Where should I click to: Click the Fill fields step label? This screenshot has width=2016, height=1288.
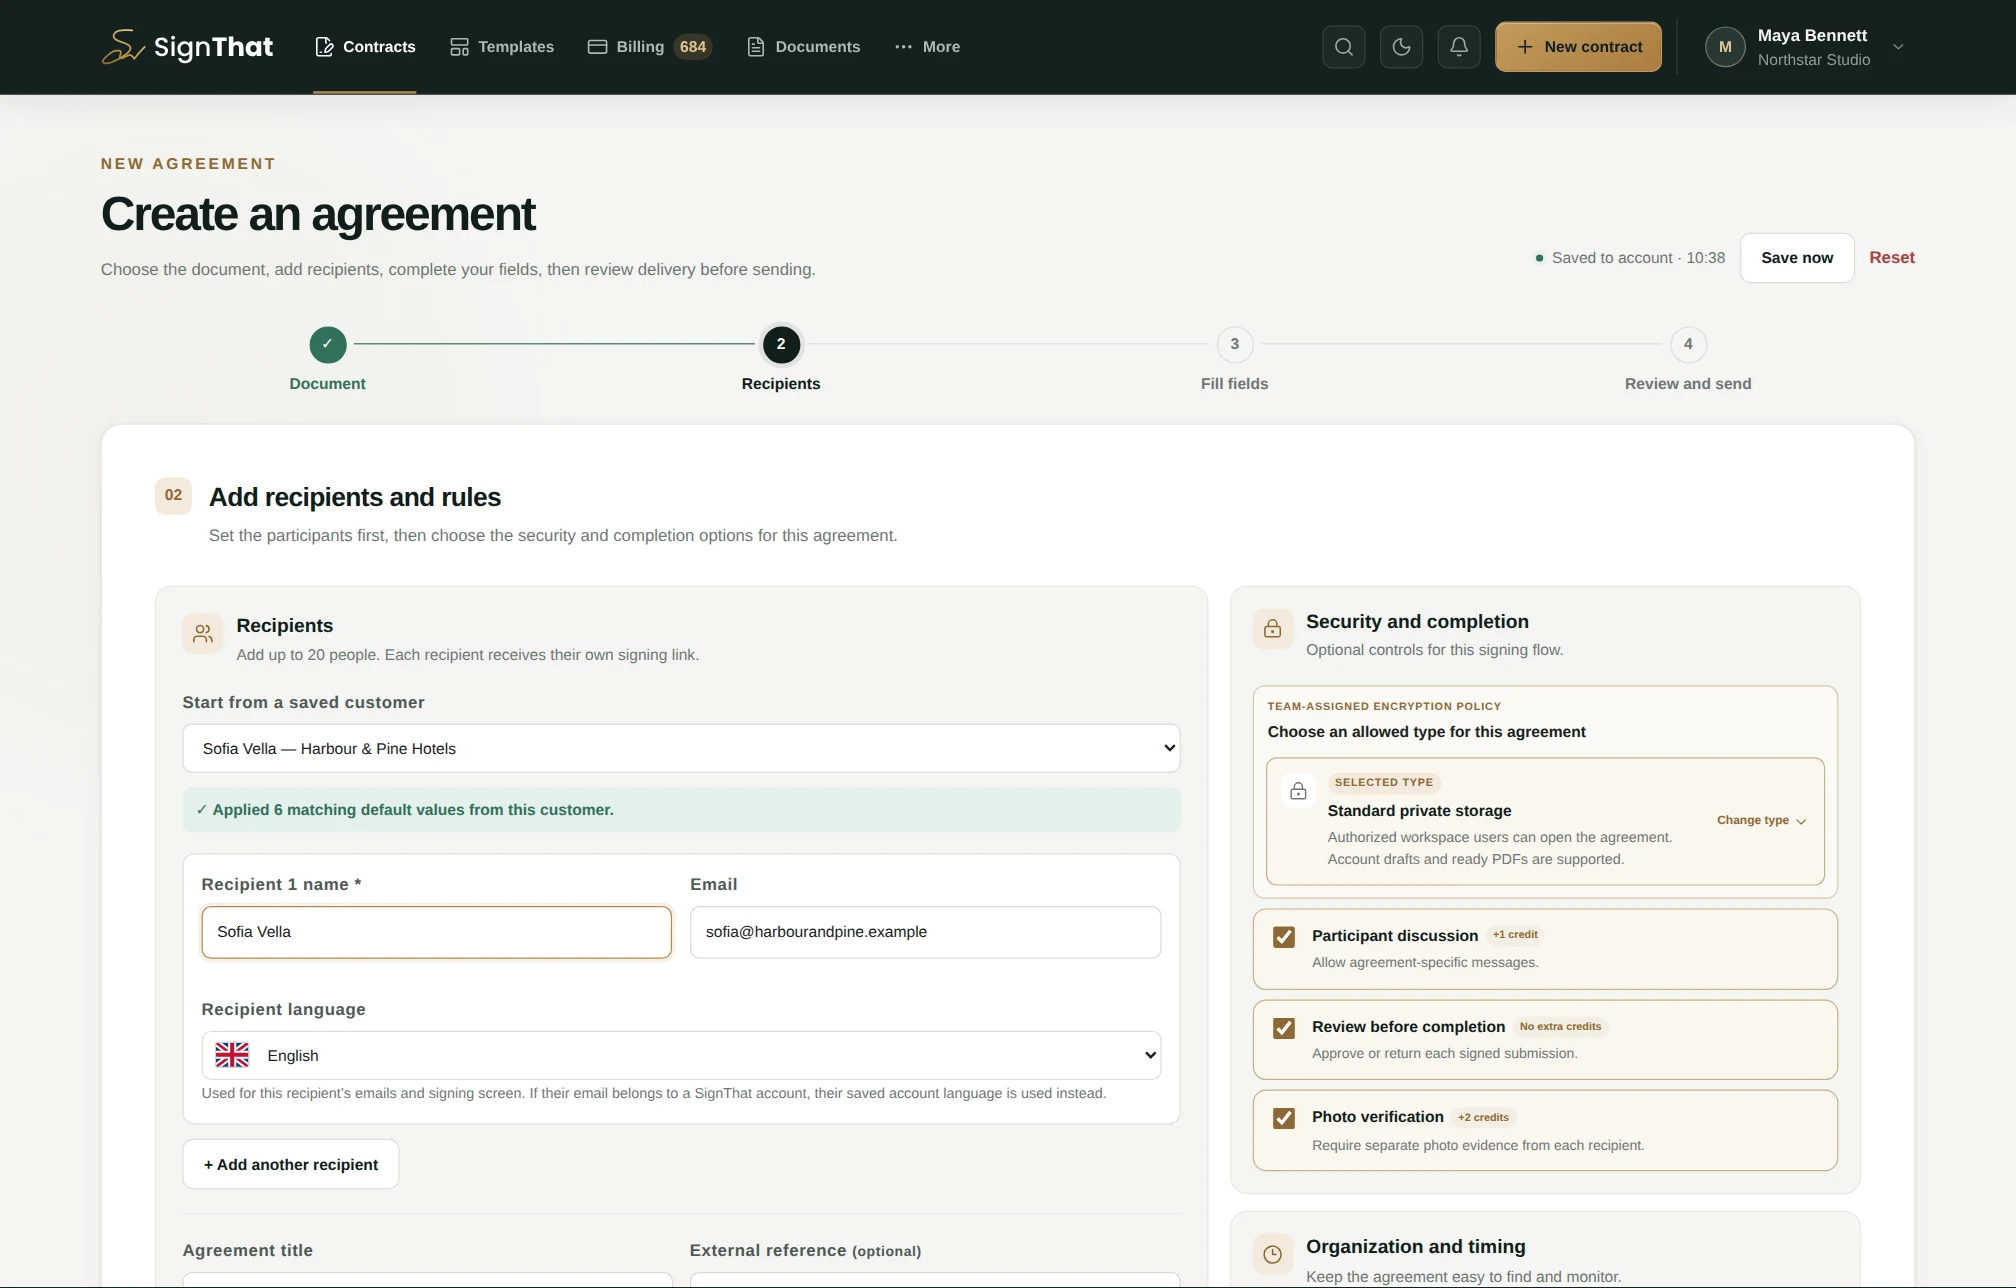click(1235, 384)
